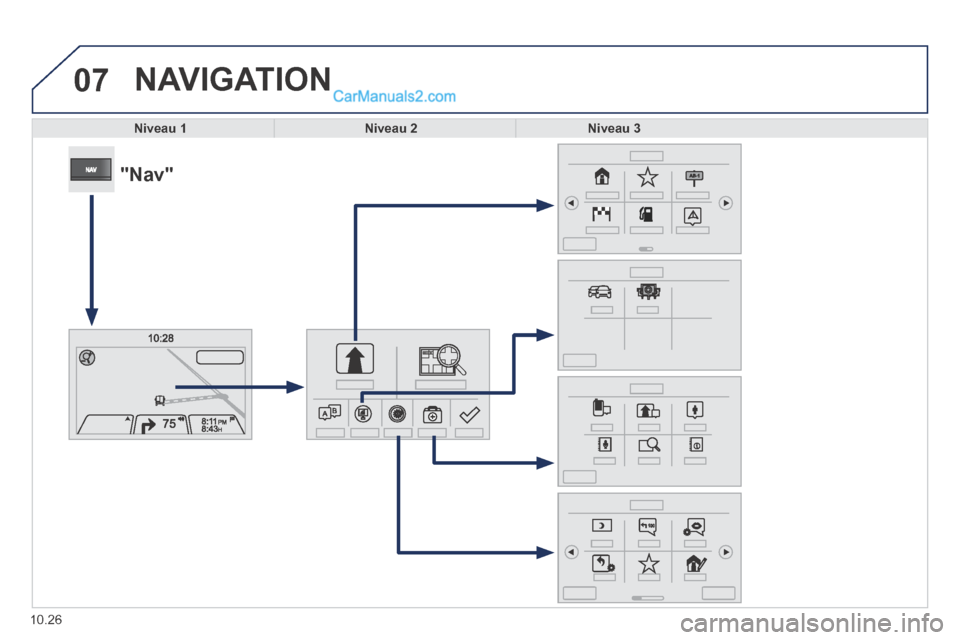Open the map magnifier search icon
Screen dimensions: 960x640
tap(442, 360)
